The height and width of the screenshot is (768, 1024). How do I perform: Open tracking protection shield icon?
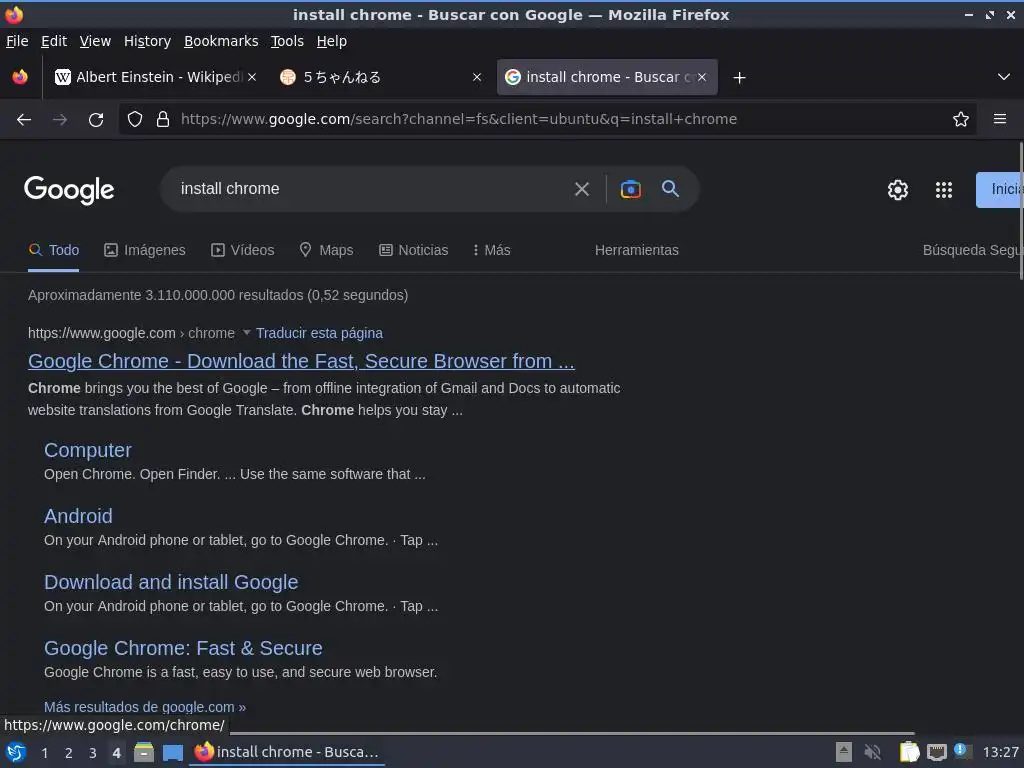pos(135,119)
